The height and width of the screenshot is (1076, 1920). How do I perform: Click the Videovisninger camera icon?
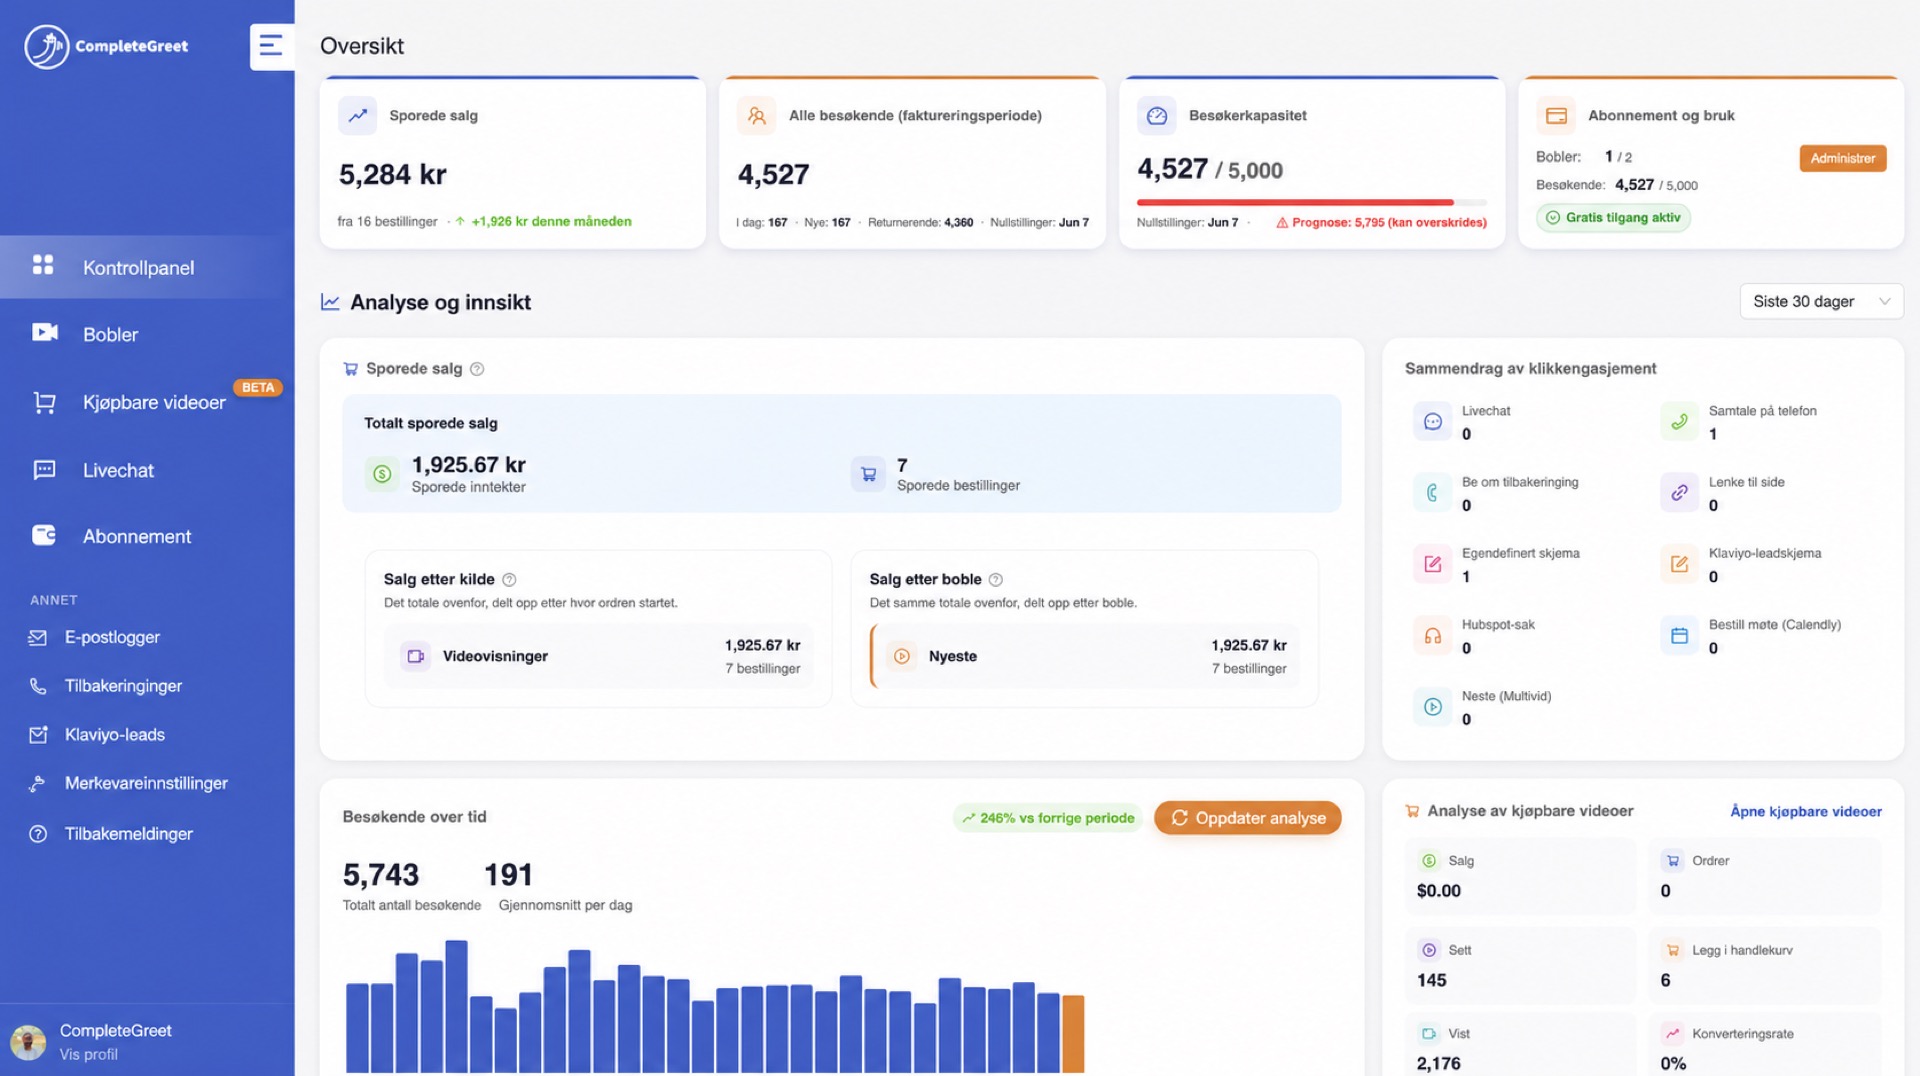415,656
